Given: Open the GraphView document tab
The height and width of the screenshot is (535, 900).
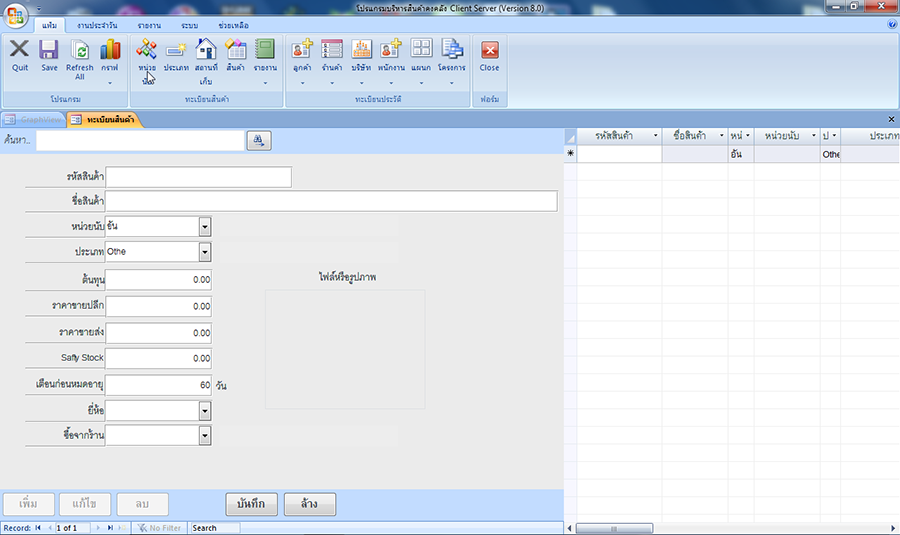Looking at the screenshot, I should (x=35, y=120).
